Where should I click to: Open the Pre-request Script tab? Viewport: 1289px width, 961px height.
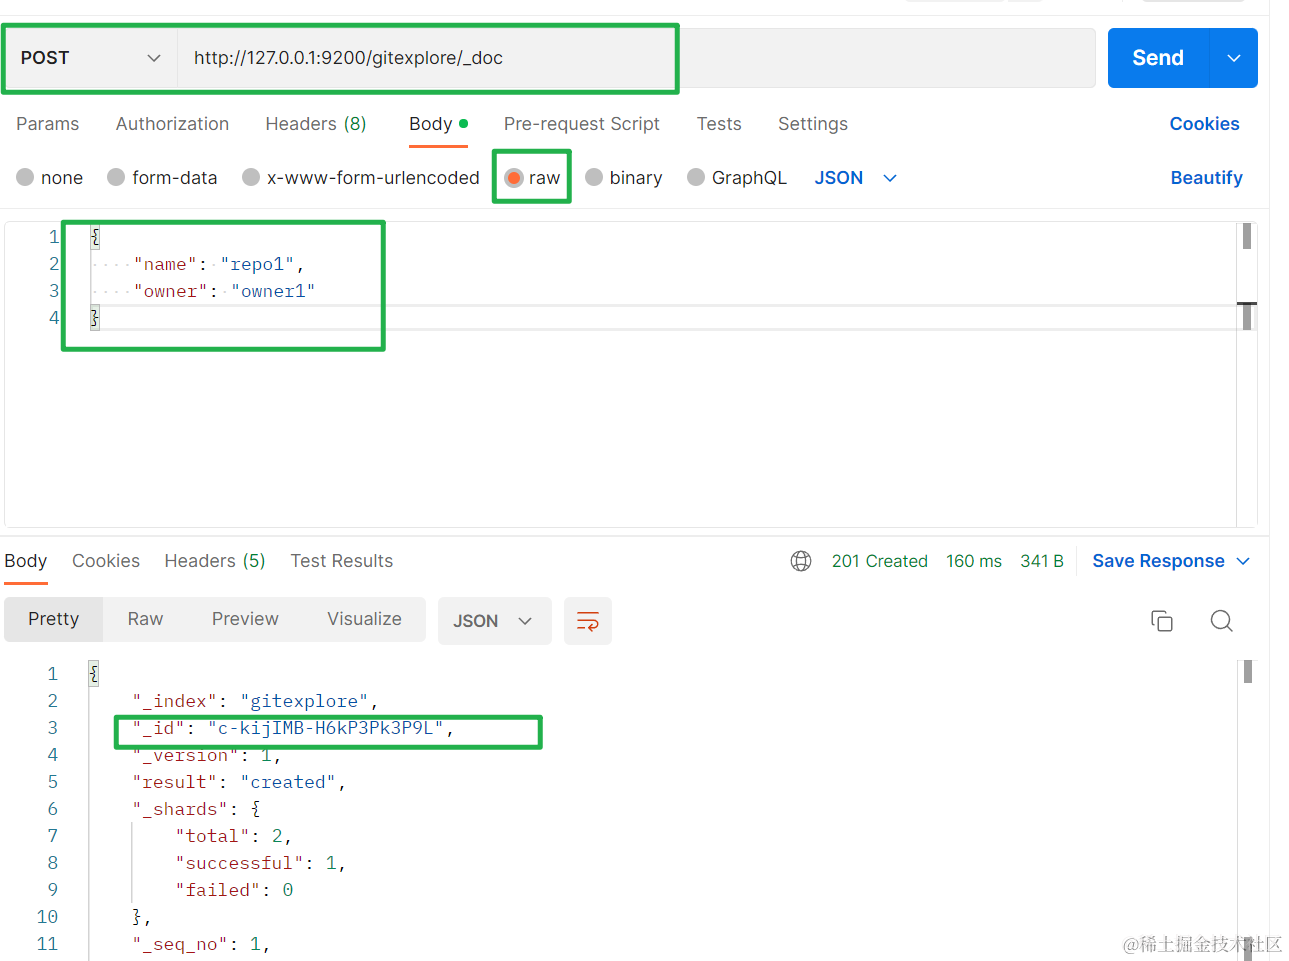pyautogui.click(x=582, y=124)
